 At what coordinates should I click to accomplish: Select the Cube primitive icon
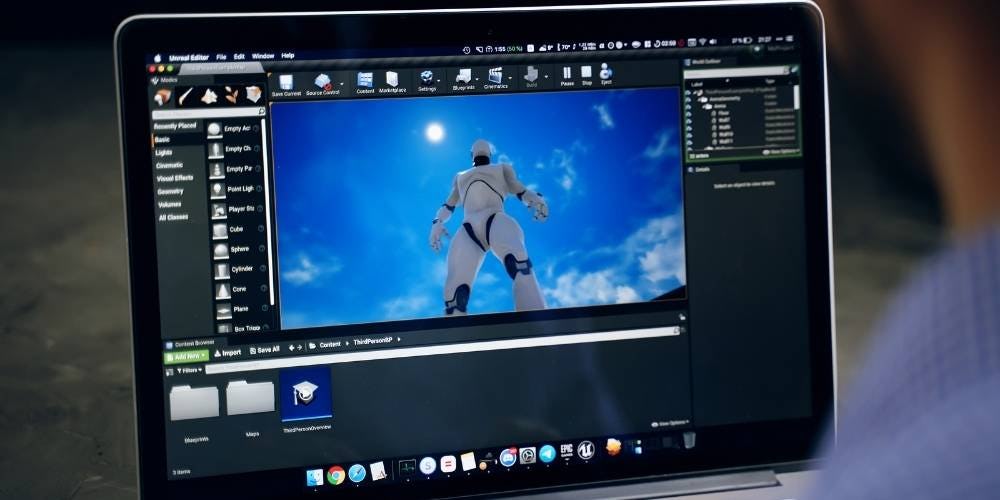click(220, 230)
